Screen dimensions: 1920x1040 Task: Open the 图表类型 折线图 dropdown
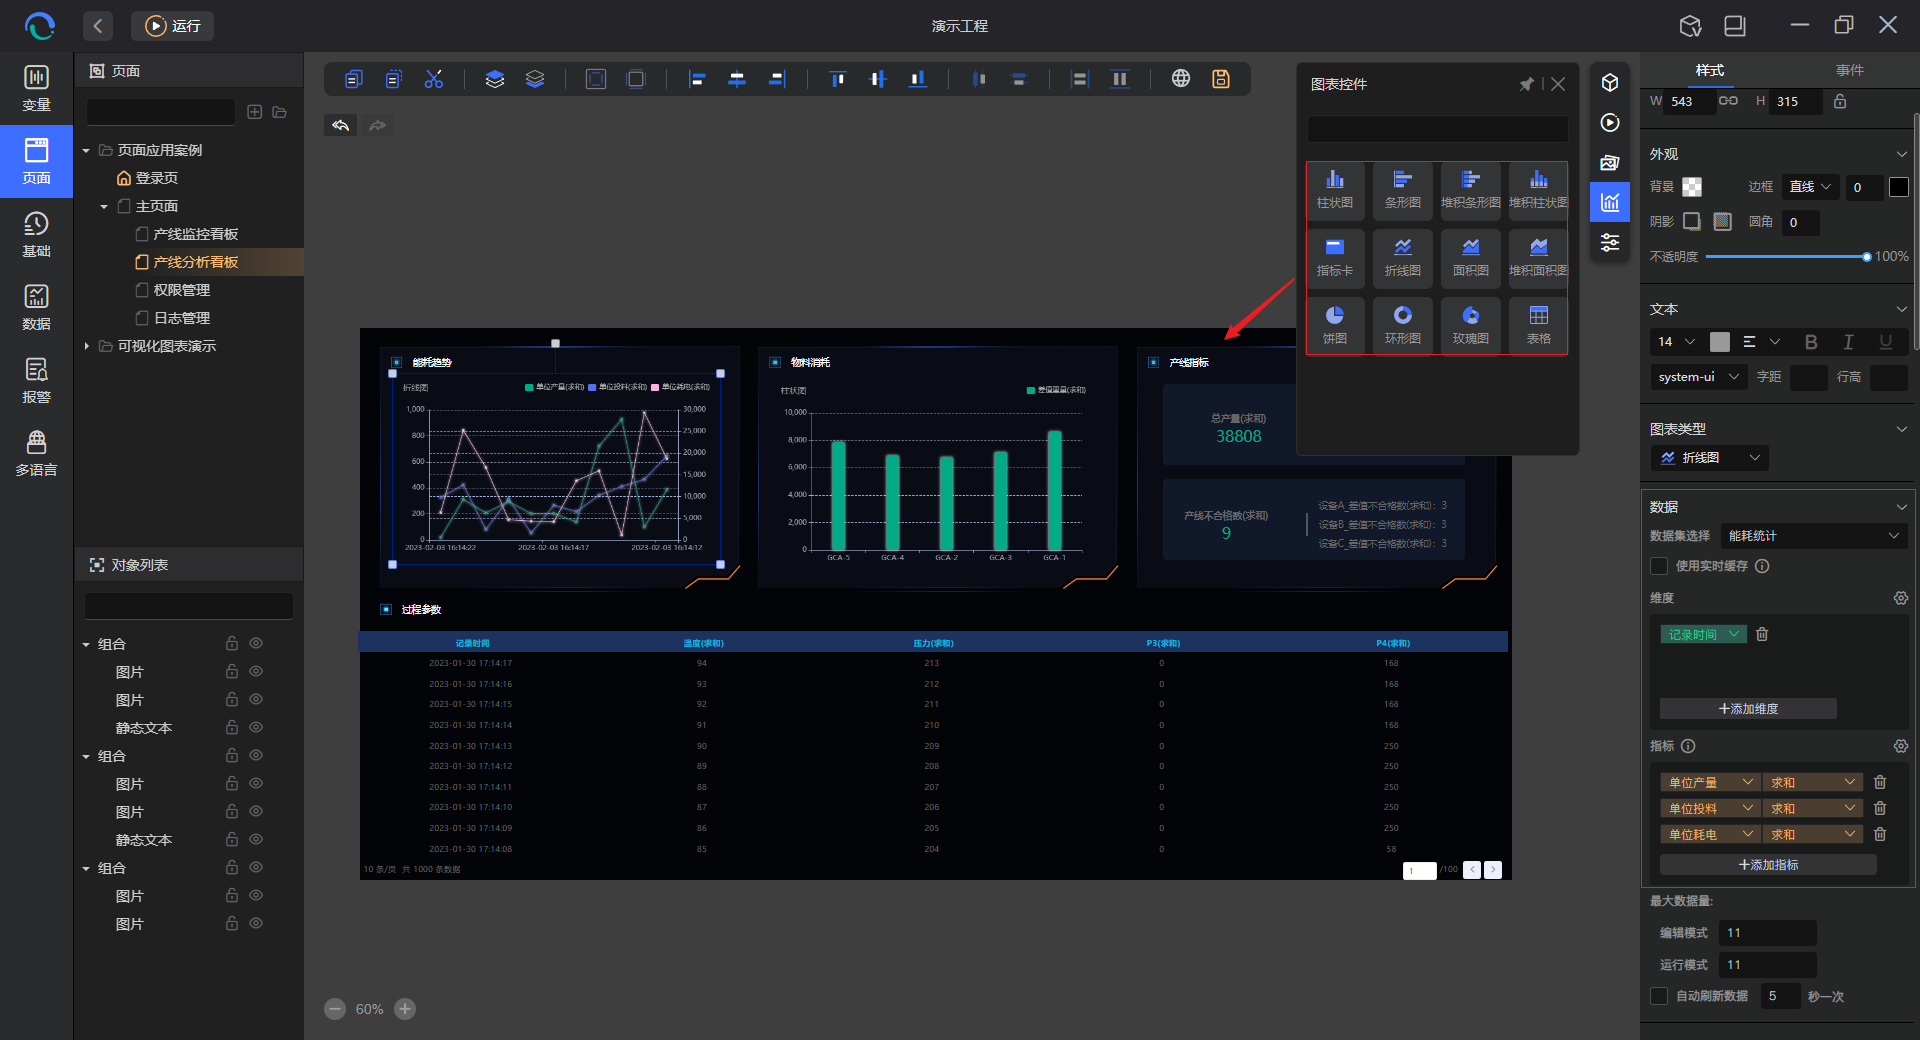click(x=1709, y=458)
